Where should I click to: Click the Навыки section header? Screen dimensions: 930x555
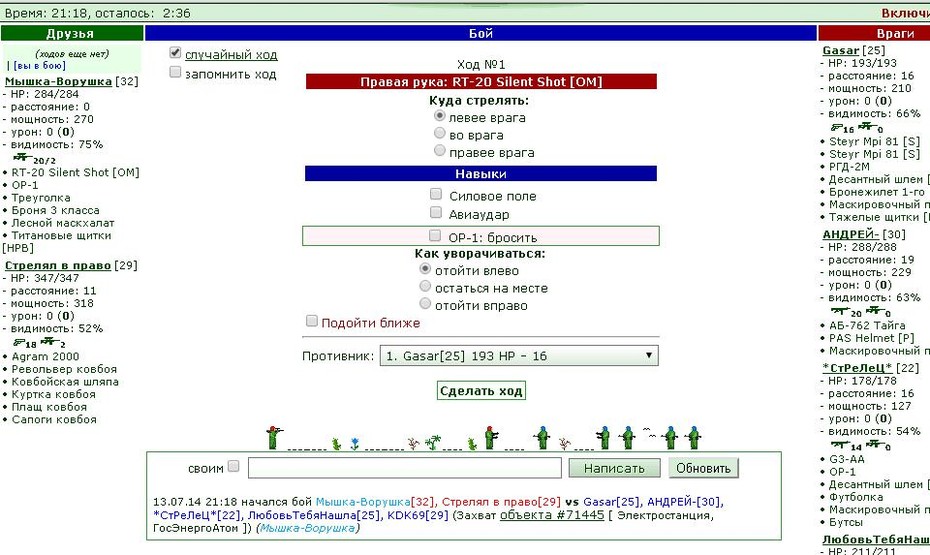pos(481,174)
